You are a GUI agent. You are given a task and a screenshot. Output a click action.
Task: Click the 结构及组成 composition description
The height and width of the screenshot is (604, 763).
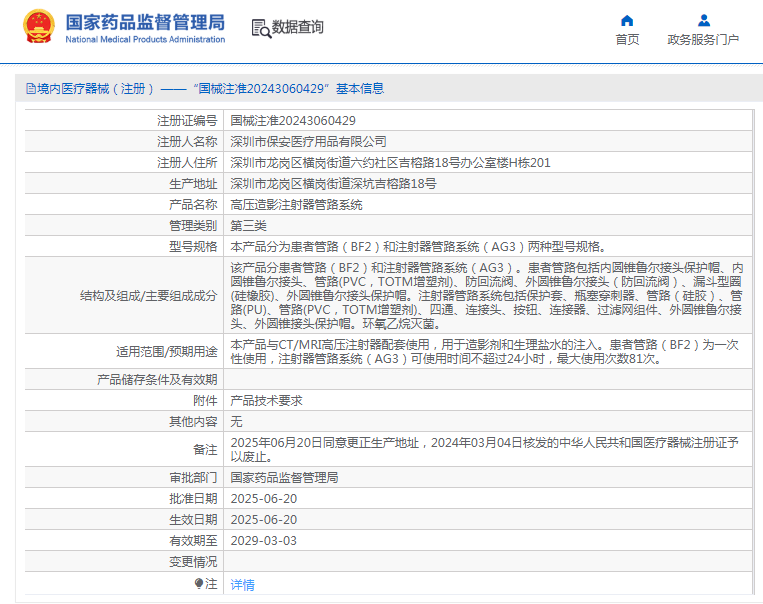pos(487,295)
